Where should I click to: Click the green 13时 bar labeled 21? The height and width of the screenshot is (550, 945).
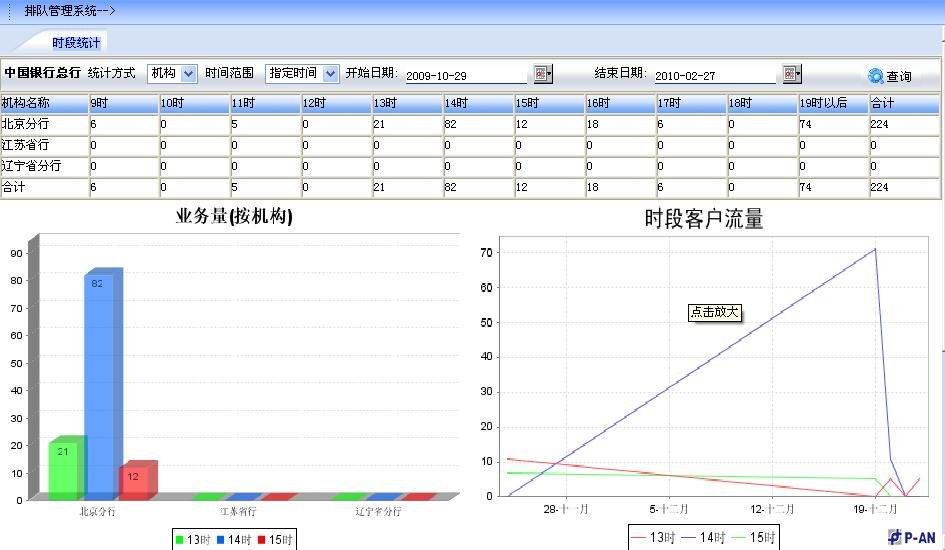63,468
